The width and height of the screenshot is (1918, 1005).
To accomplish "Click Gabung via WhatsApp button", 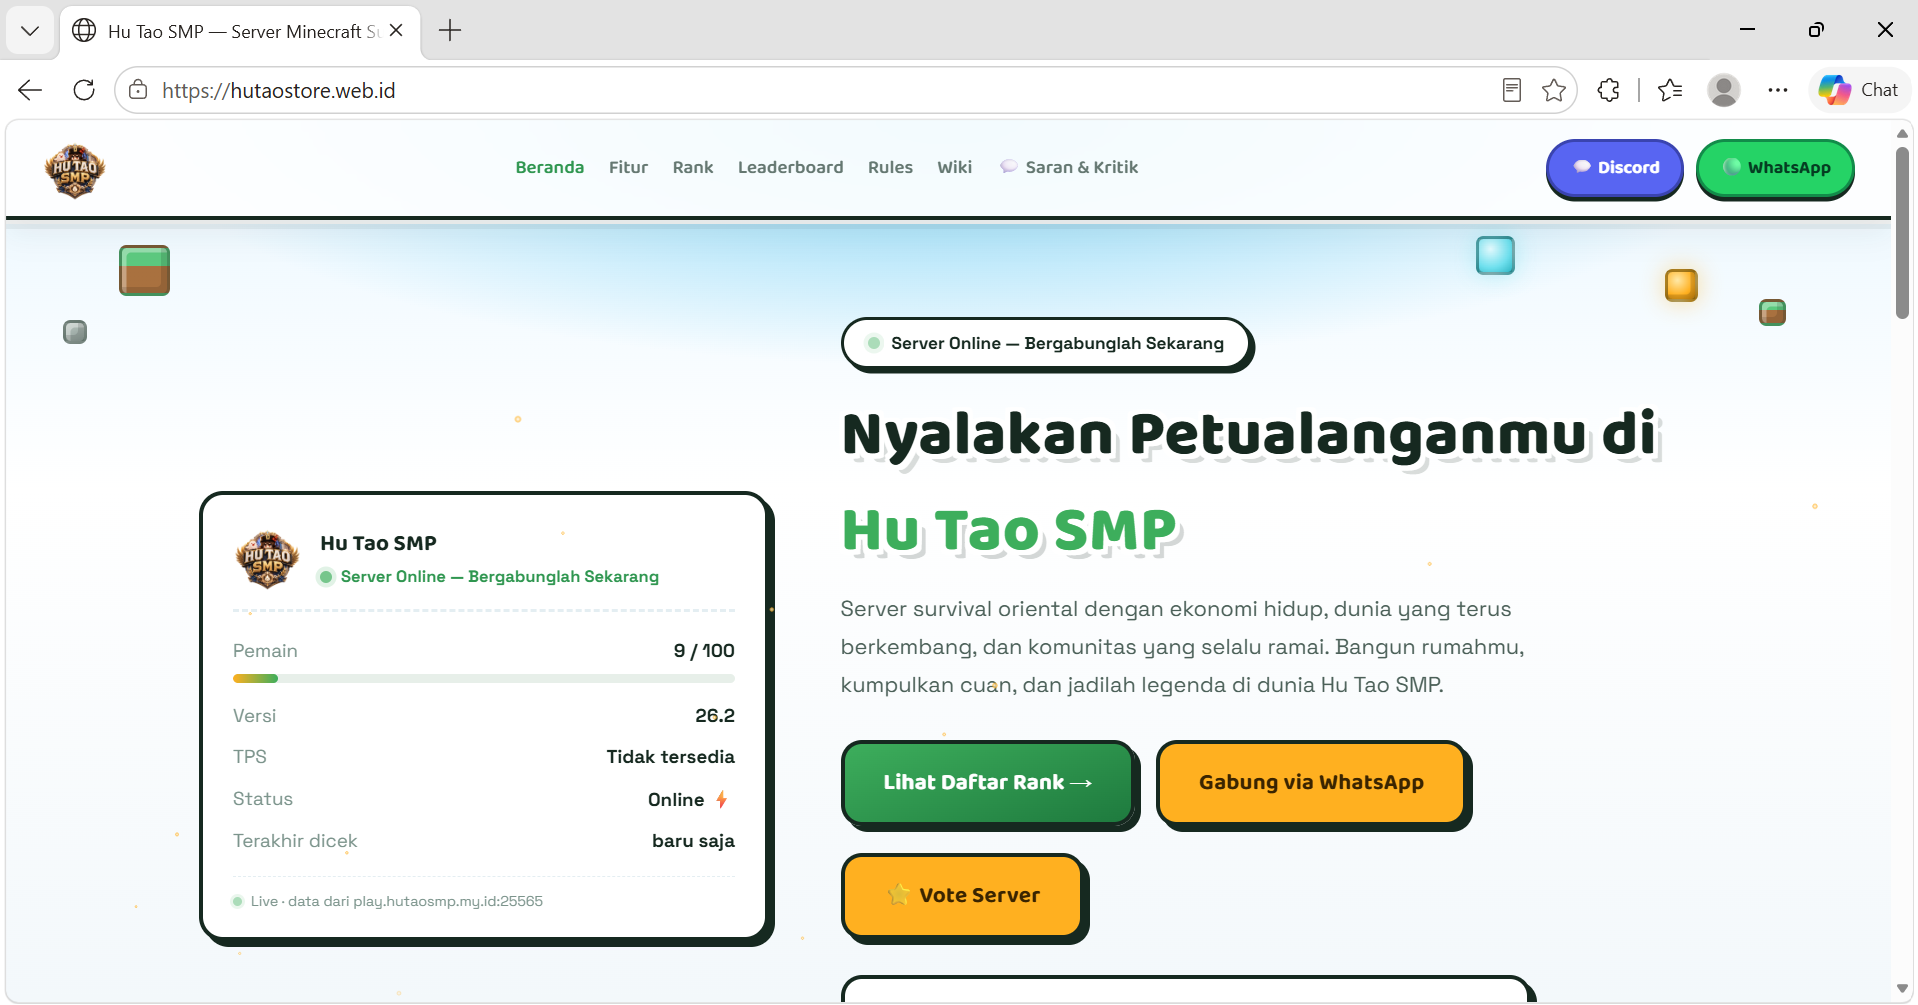I will (1311, 783).
